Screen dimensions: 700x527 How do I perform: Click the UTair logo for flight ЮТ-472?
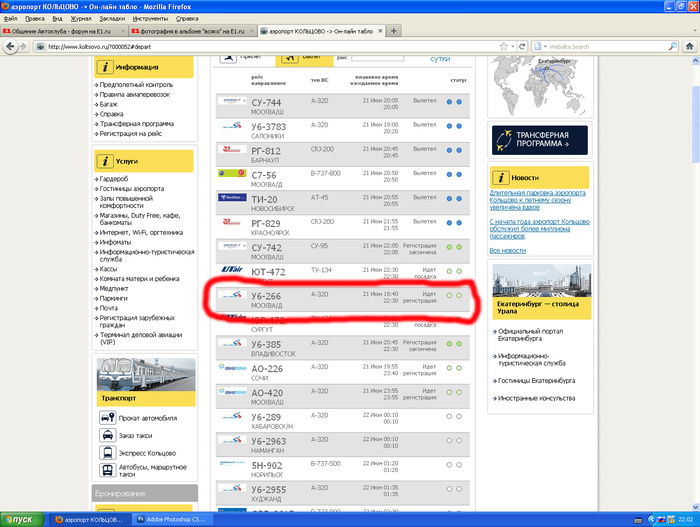232,271
